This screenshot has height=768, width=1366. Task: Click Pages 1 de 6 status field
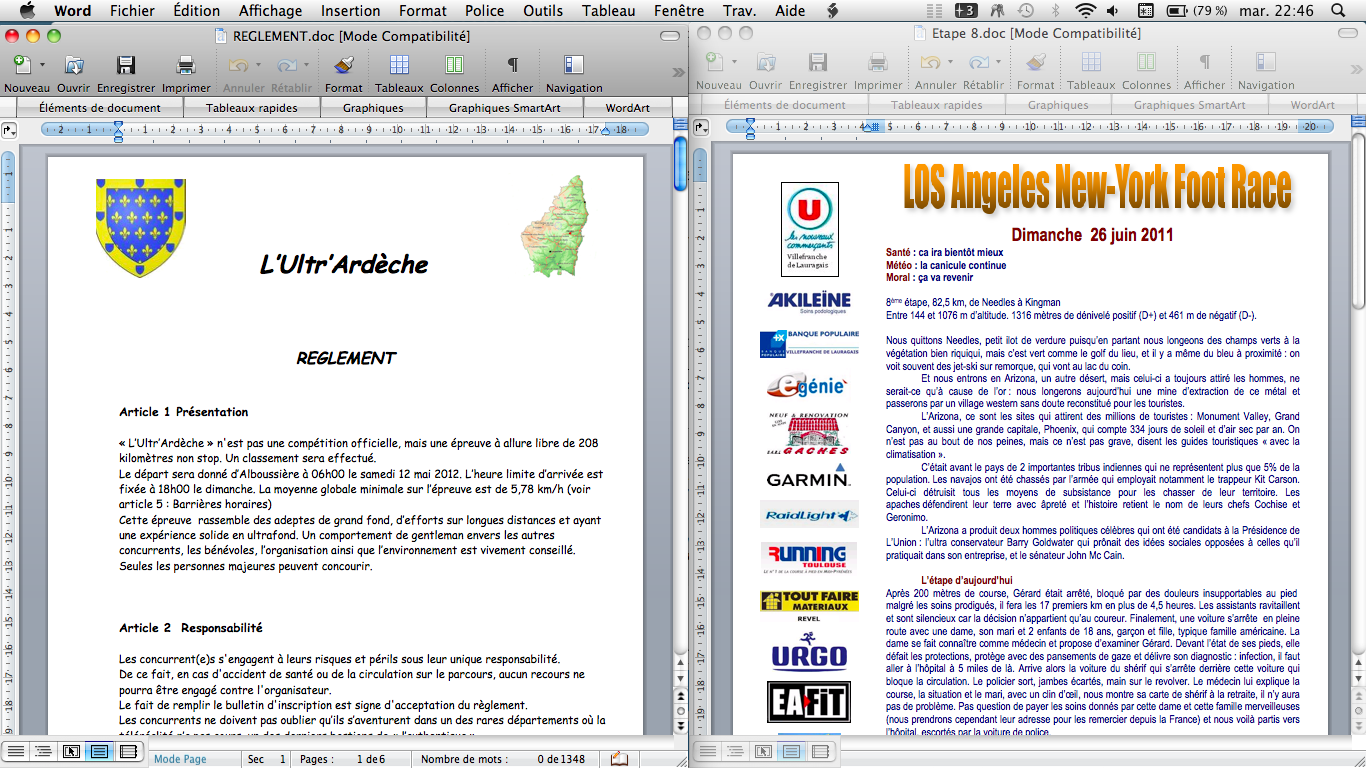point(349,759)
